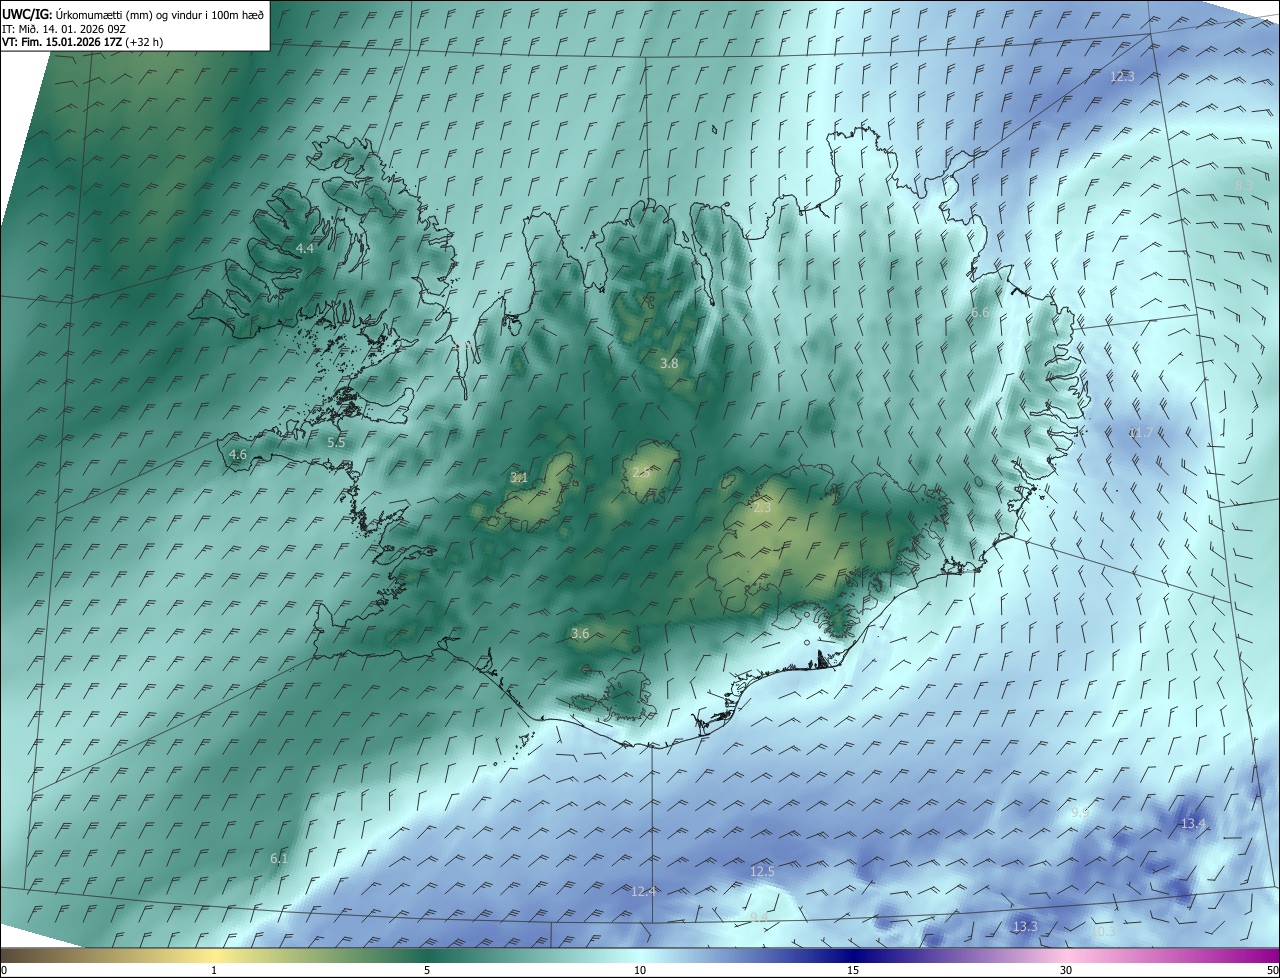Select the 5.5 value label on the map

point(336,442)
